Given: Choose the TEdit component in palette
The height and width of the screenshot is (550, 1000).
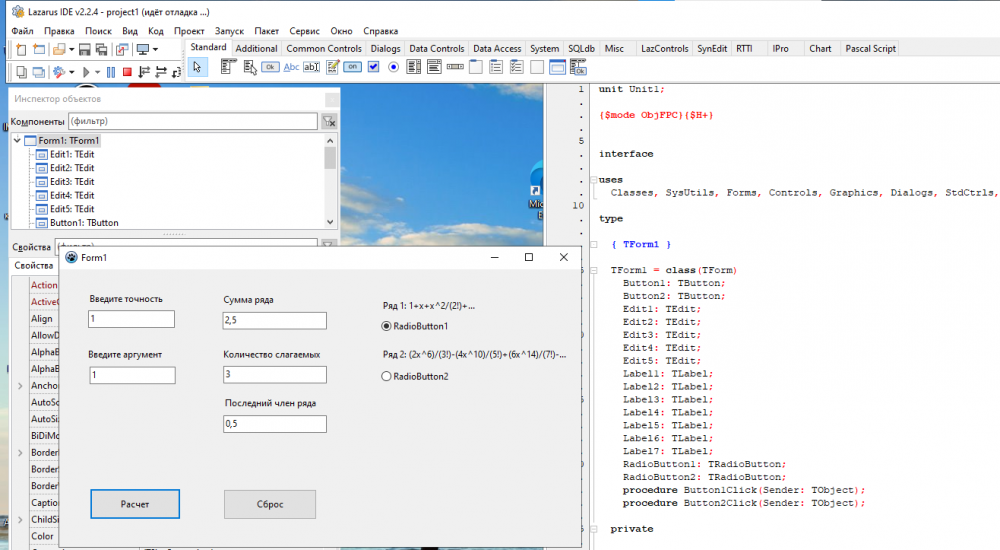Looking at the screenshot, I should [x=312, y=67].
